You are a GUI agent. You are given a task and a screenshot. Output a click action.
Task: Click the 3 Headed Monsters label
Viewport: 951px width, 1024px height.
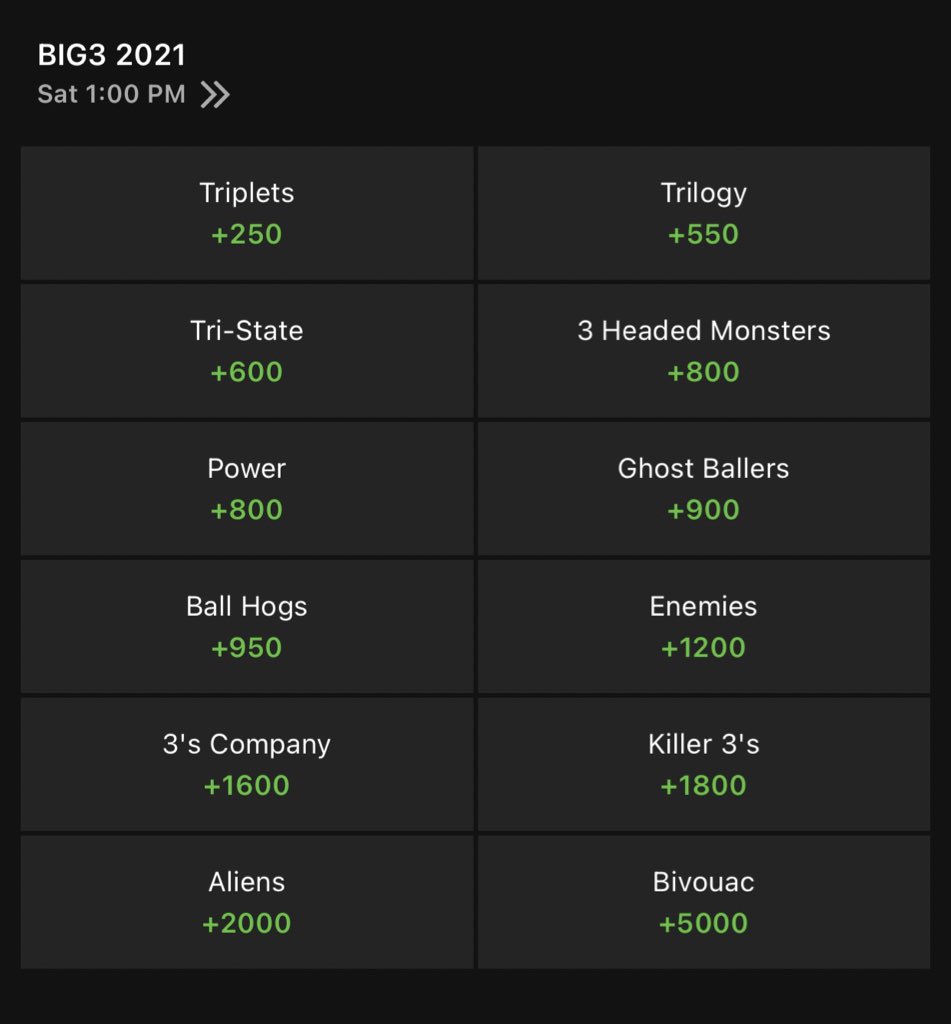703,330
